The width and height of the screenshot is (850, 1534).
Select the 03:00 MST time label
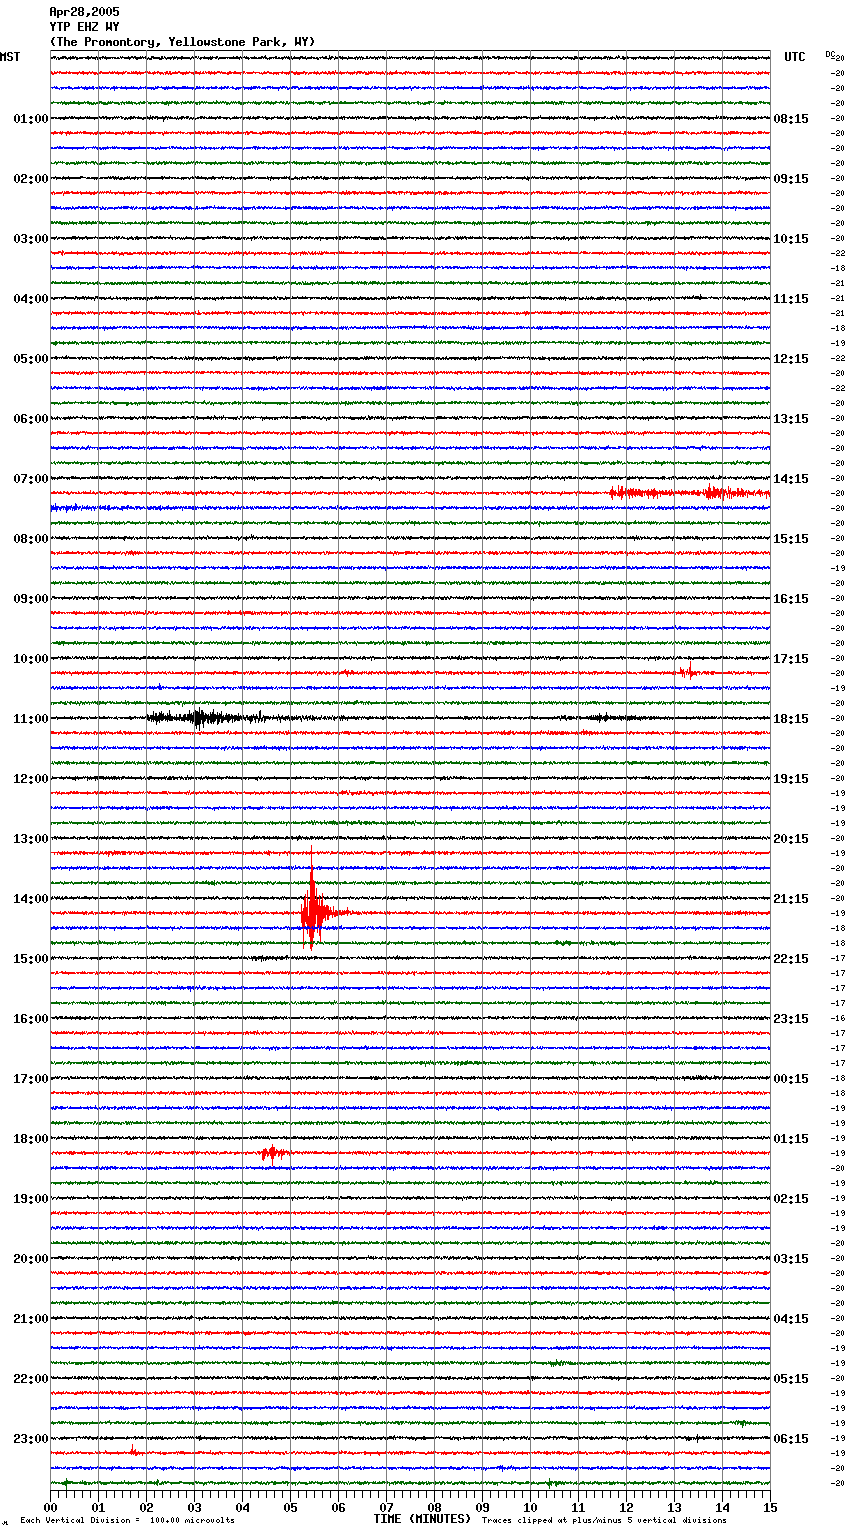[30, 239]
